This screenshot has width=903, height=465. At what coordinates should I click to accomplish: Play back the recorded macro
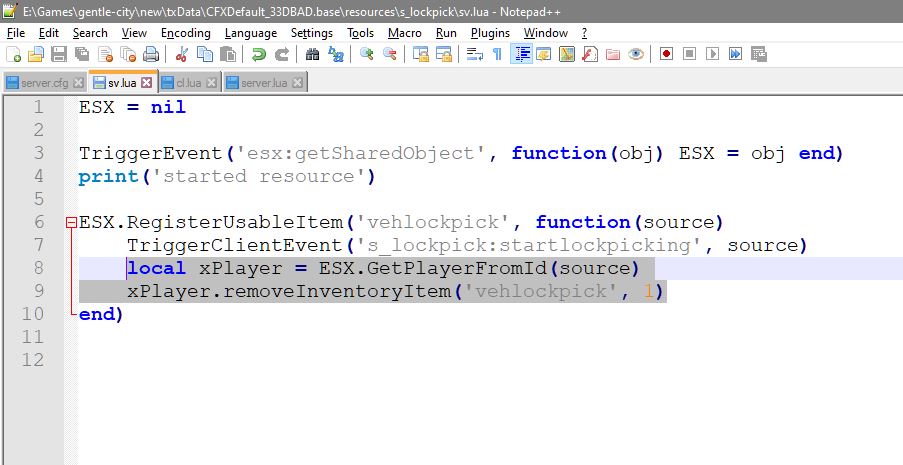pos(712,55)
